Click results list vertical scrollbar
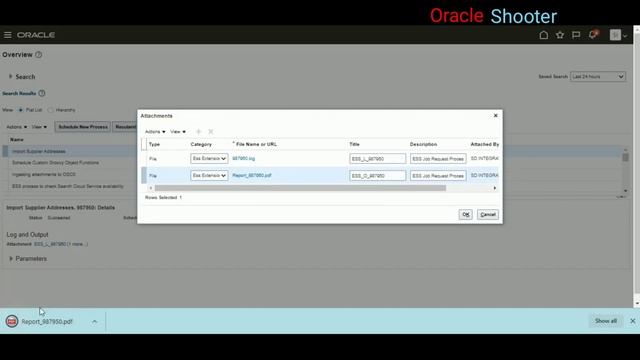Screen dimensions: 640x360 [x=625, y=158]
